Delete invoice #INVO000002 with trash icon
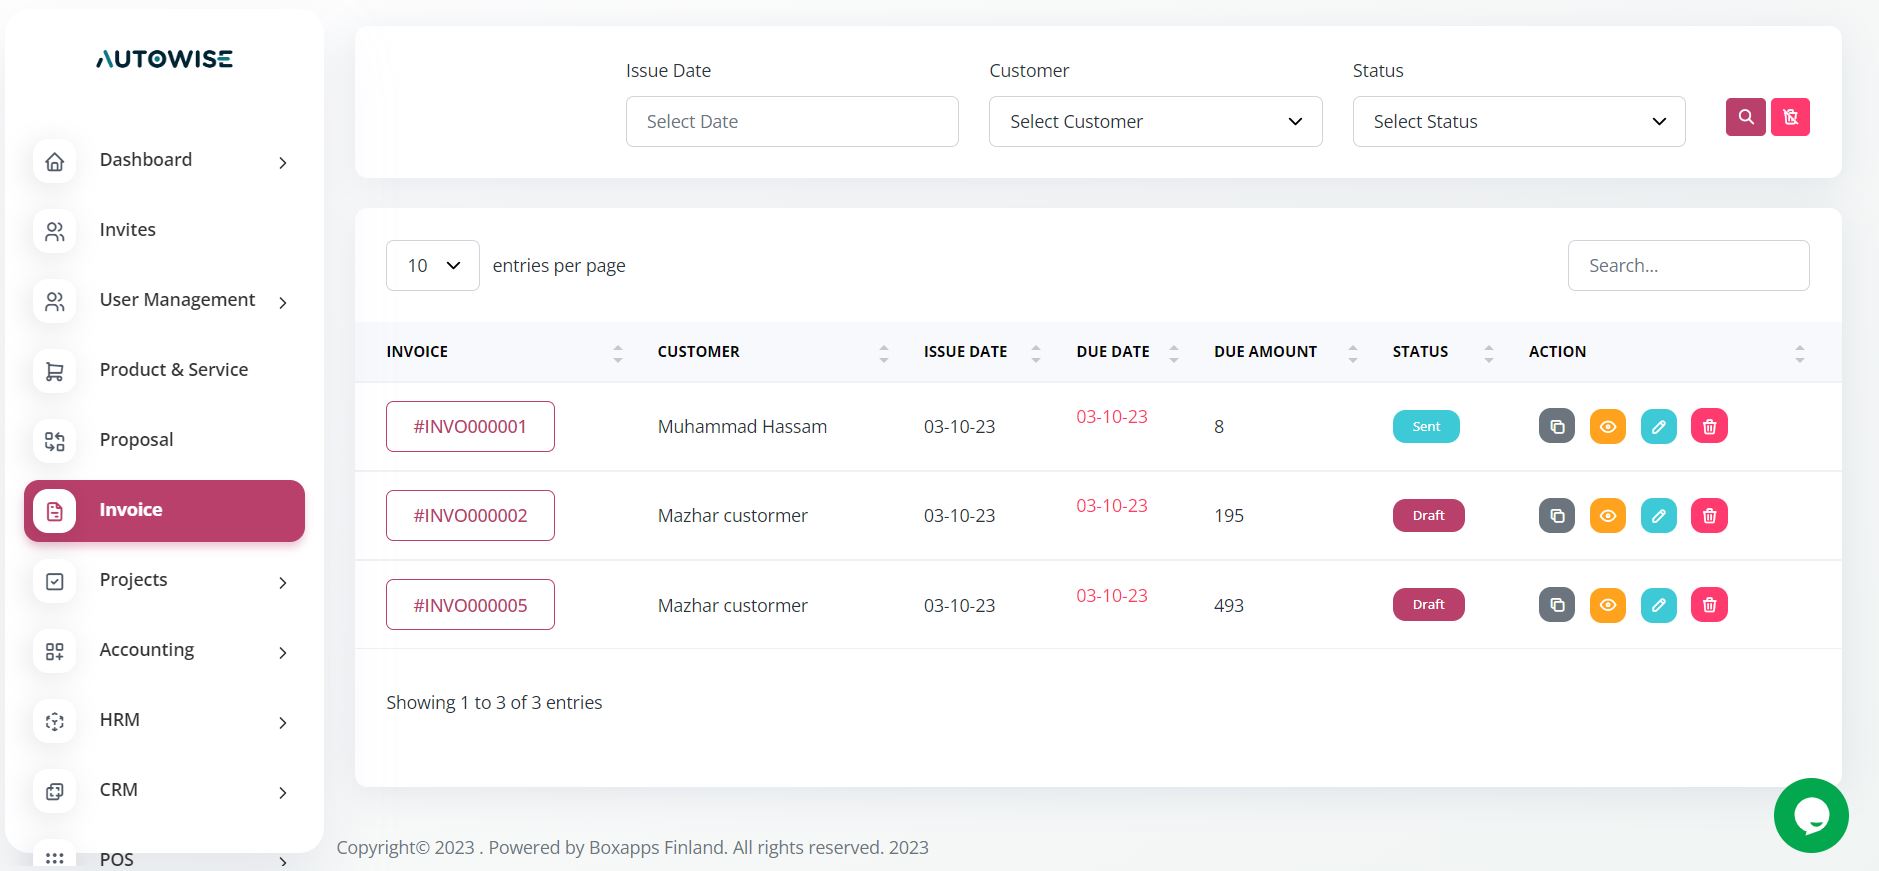The height and width of the screenshot is (871, 1879). tap(1710, 515)
